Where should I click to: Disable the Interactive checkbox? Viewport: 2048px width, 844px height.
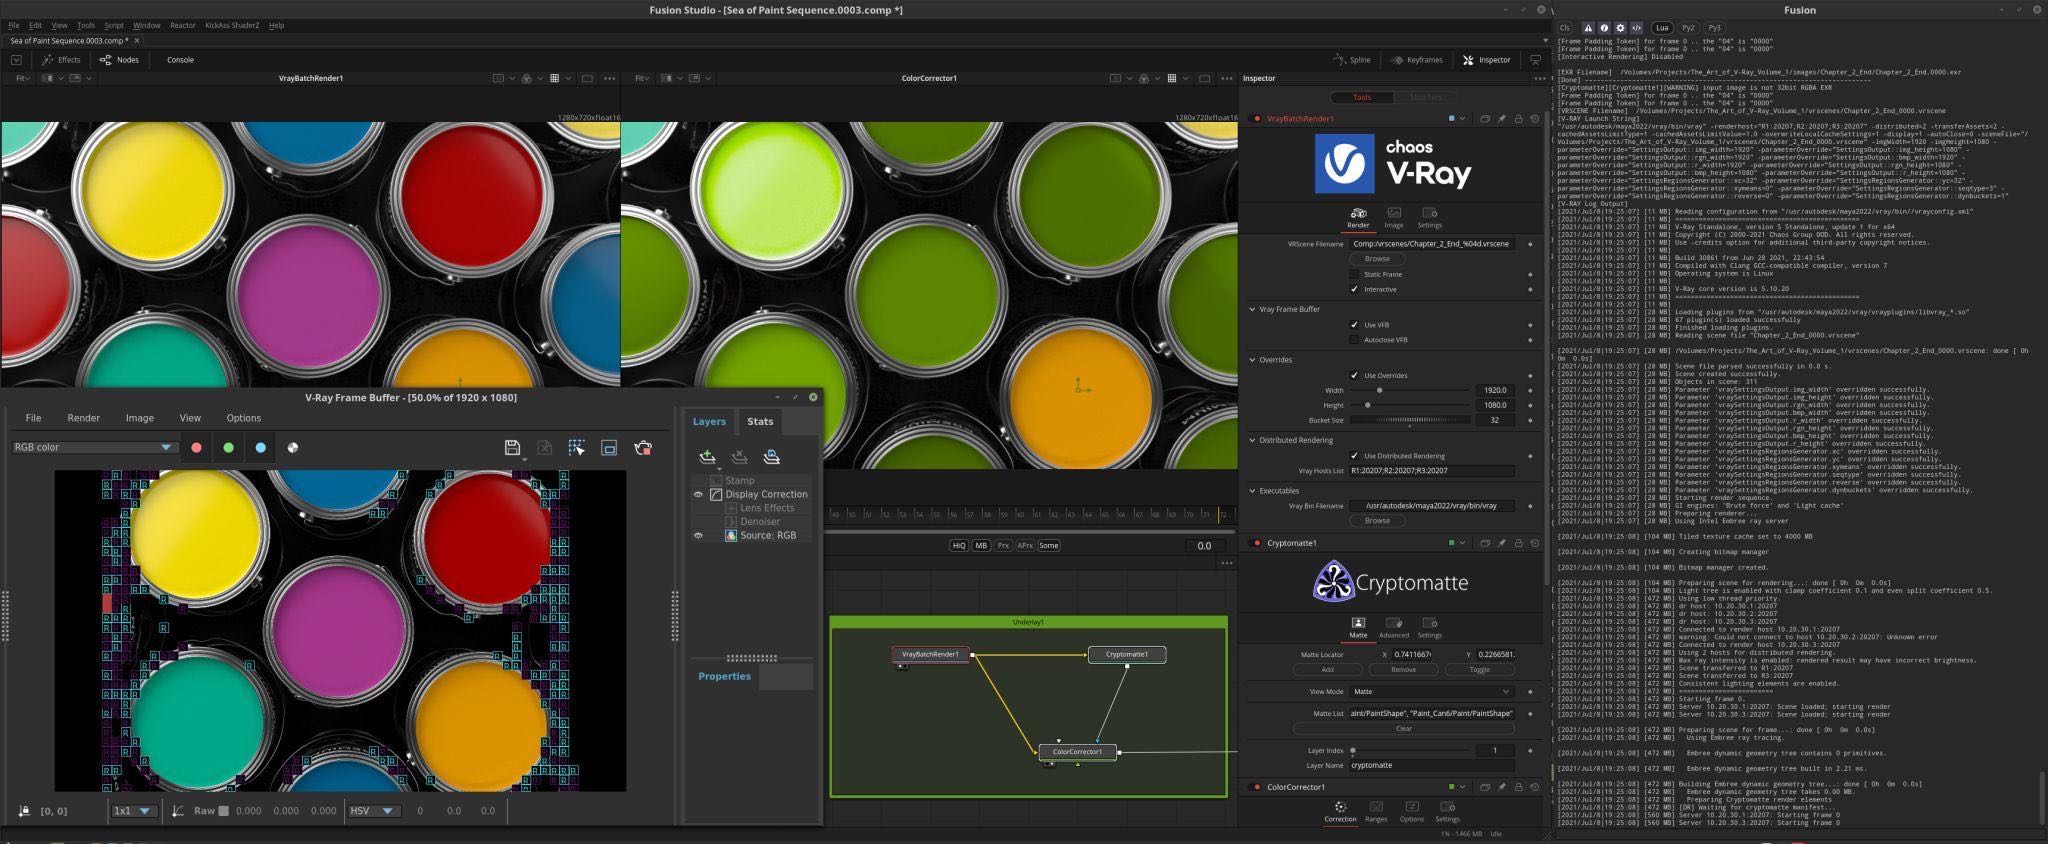tap(1354, 289)
